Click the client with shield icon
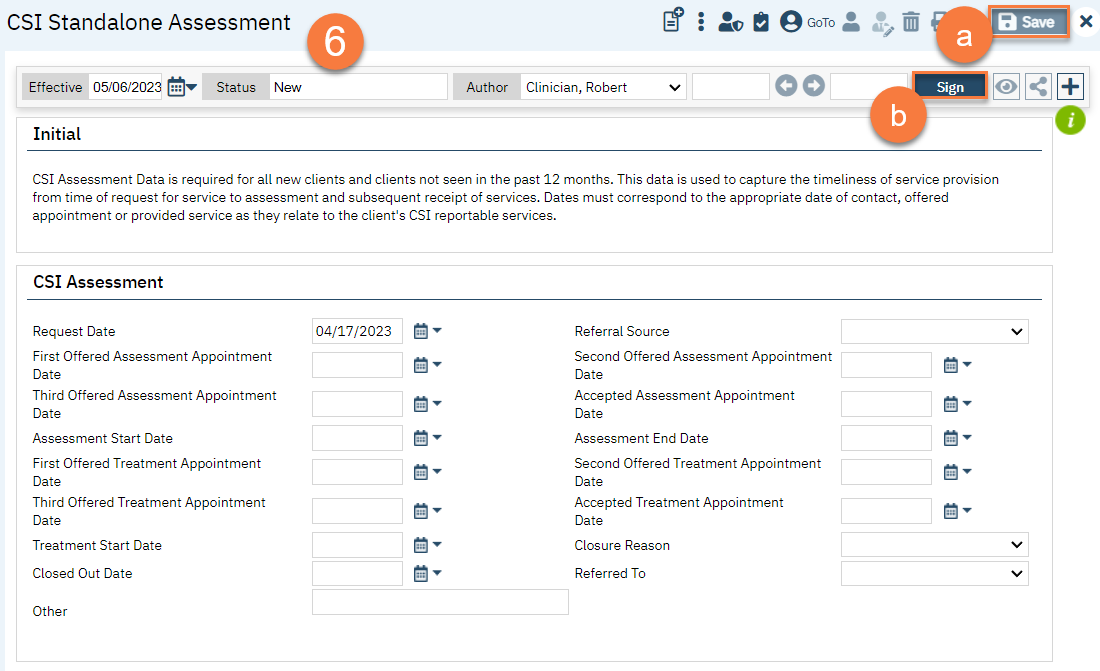This screenshot has height=671, width=1100. coord(731,21)
